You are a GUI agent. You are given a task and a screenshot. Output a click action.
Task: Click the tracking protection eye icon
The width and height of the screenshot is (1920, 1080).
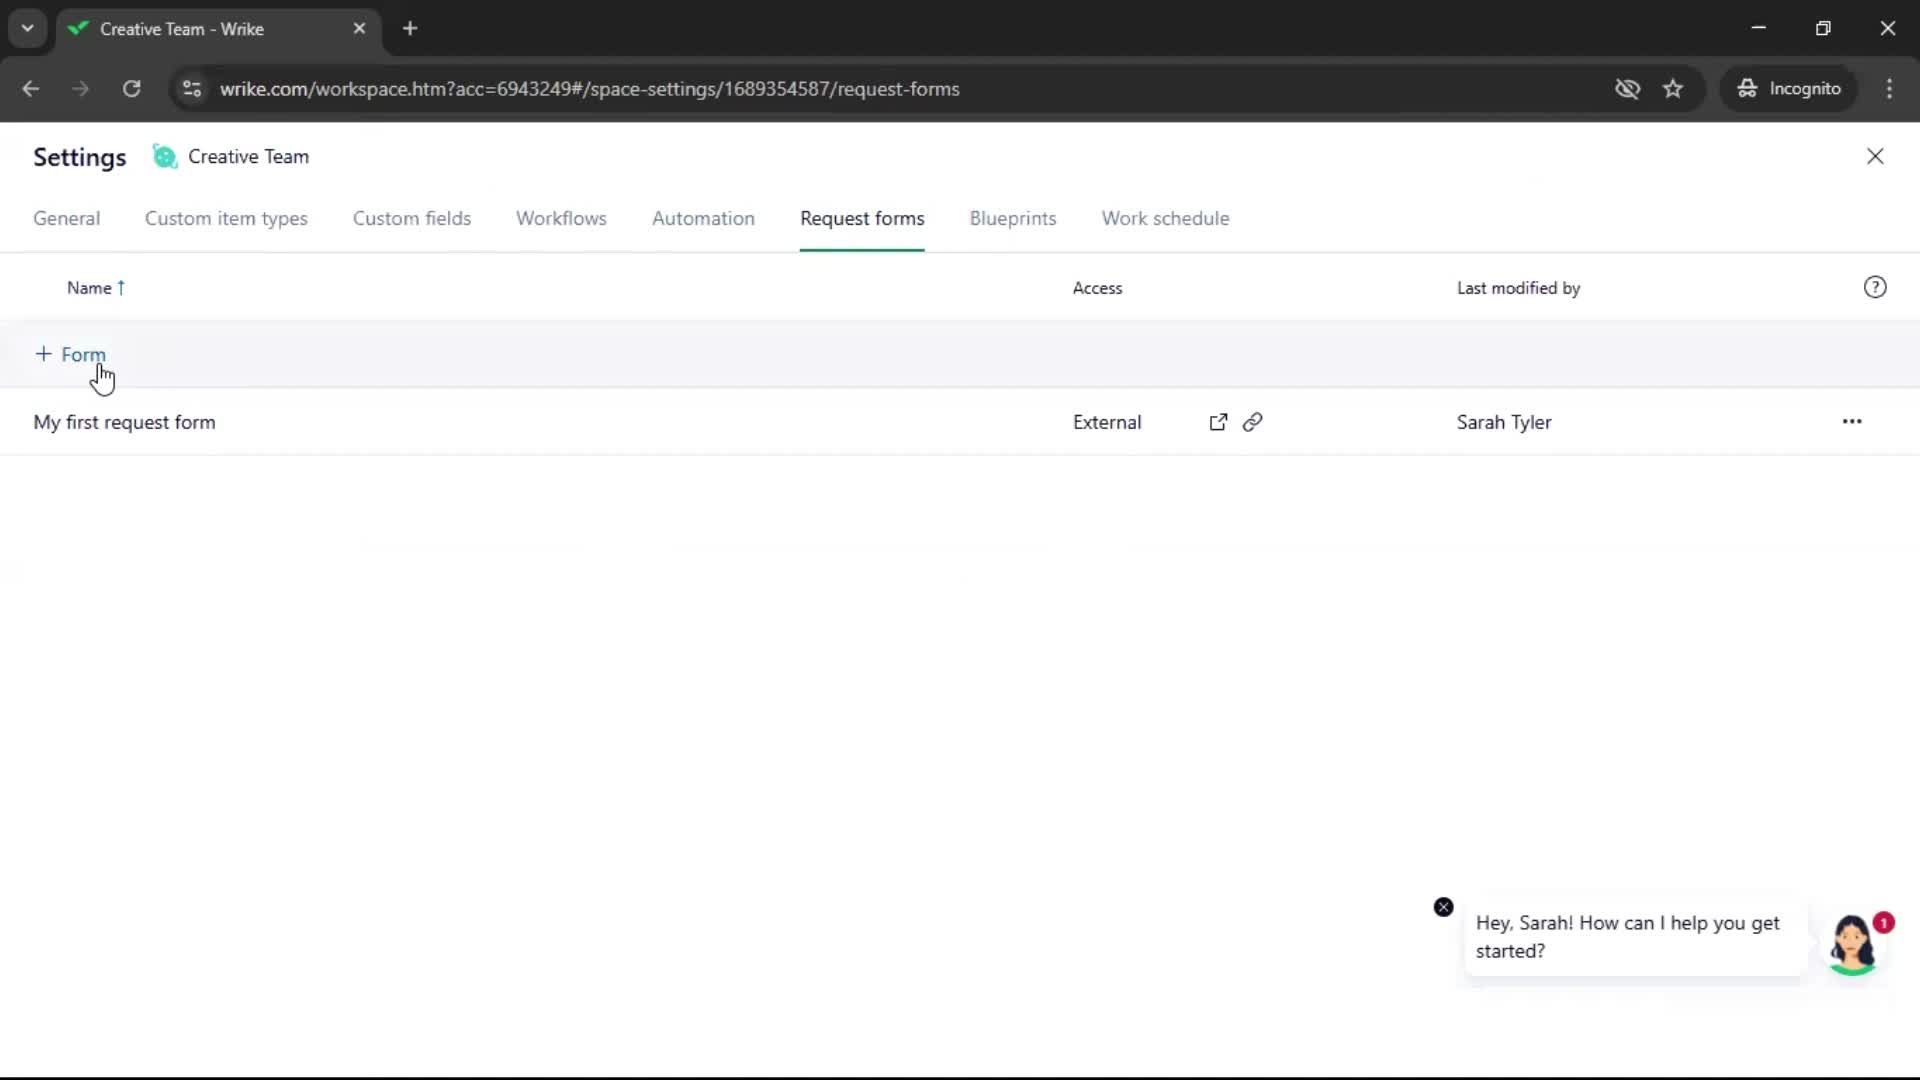click(1627, 89)
